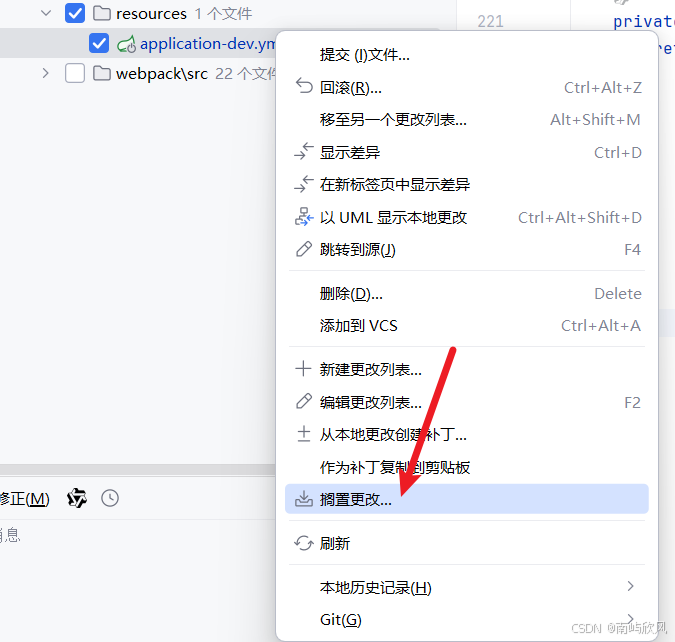Click the Amend (M) option label

tap(25, 499)
